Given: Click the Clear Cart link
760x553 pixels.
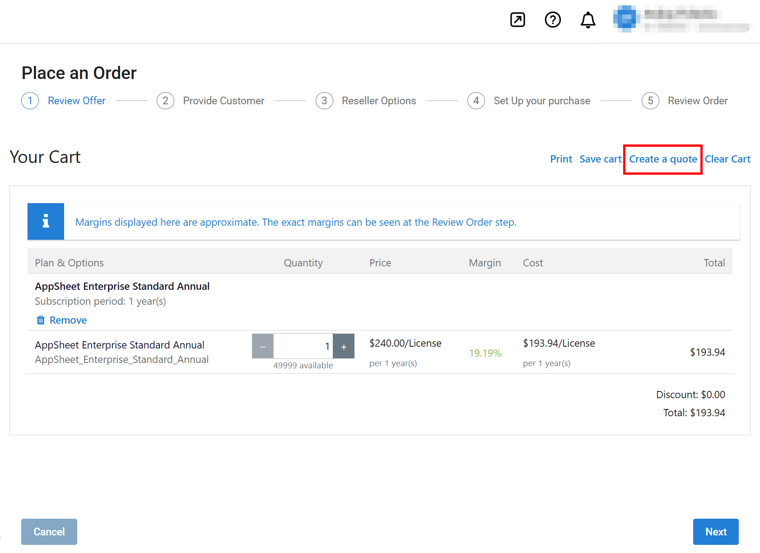Looking at the screenshot, I should click(x=727, y=159).
